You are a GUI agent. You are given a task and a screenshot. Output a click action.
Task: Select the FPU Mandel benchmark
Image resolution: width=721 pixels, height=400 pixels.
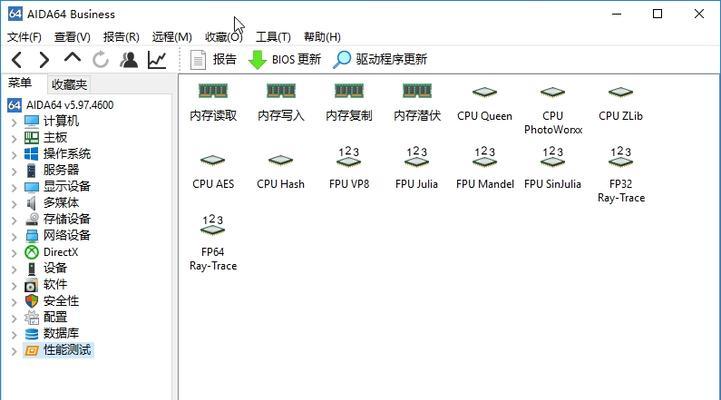coord(485,168)
